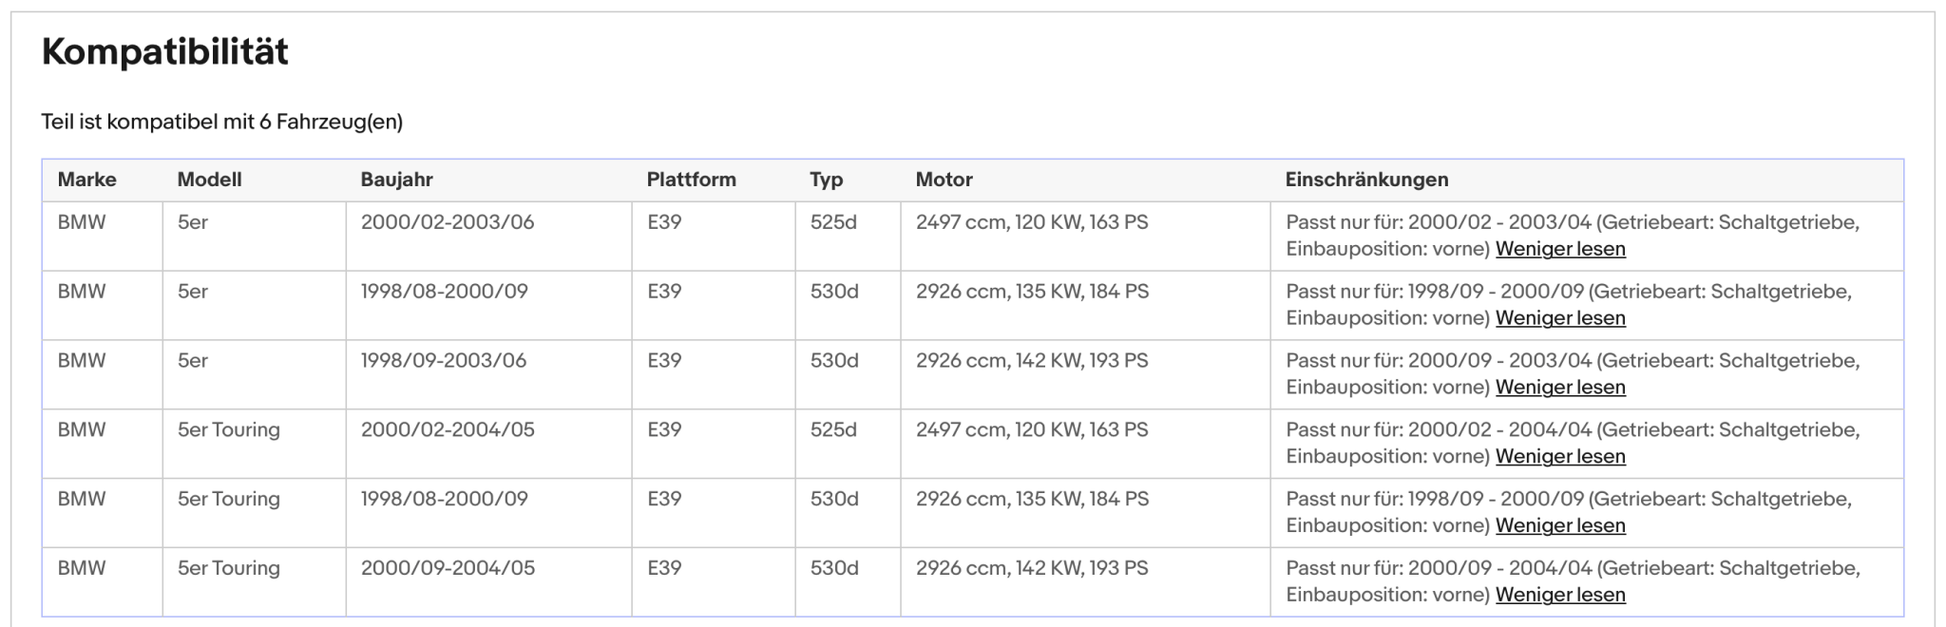Collapse restrictions for 5er Touring 530d 184 PS
The width and height of the screenshot is (1946, 627).
[x=1560, y=525]
